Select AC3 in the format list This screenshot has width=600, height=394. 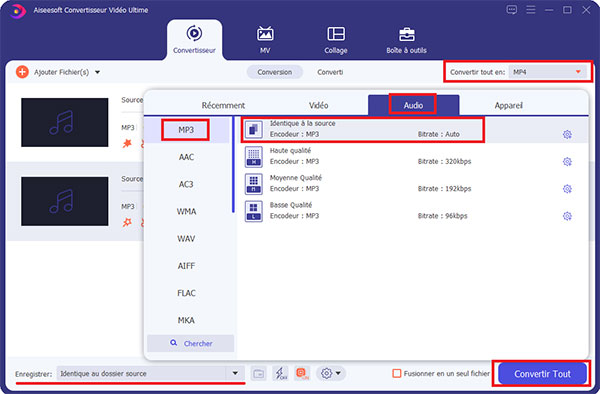(x=186, y=184)
